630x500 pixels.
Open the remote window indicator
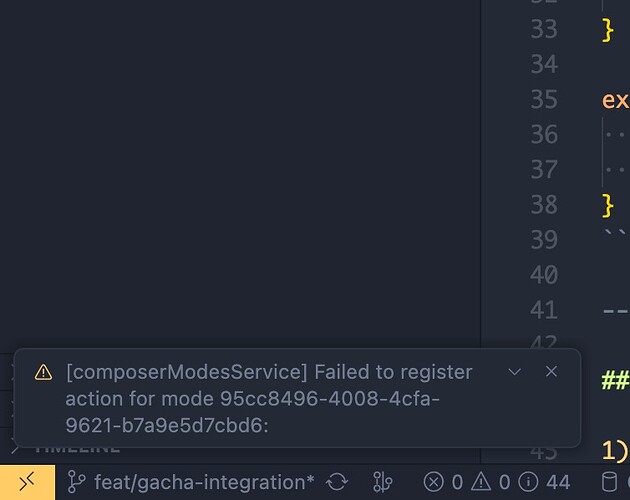pos(27,482)
